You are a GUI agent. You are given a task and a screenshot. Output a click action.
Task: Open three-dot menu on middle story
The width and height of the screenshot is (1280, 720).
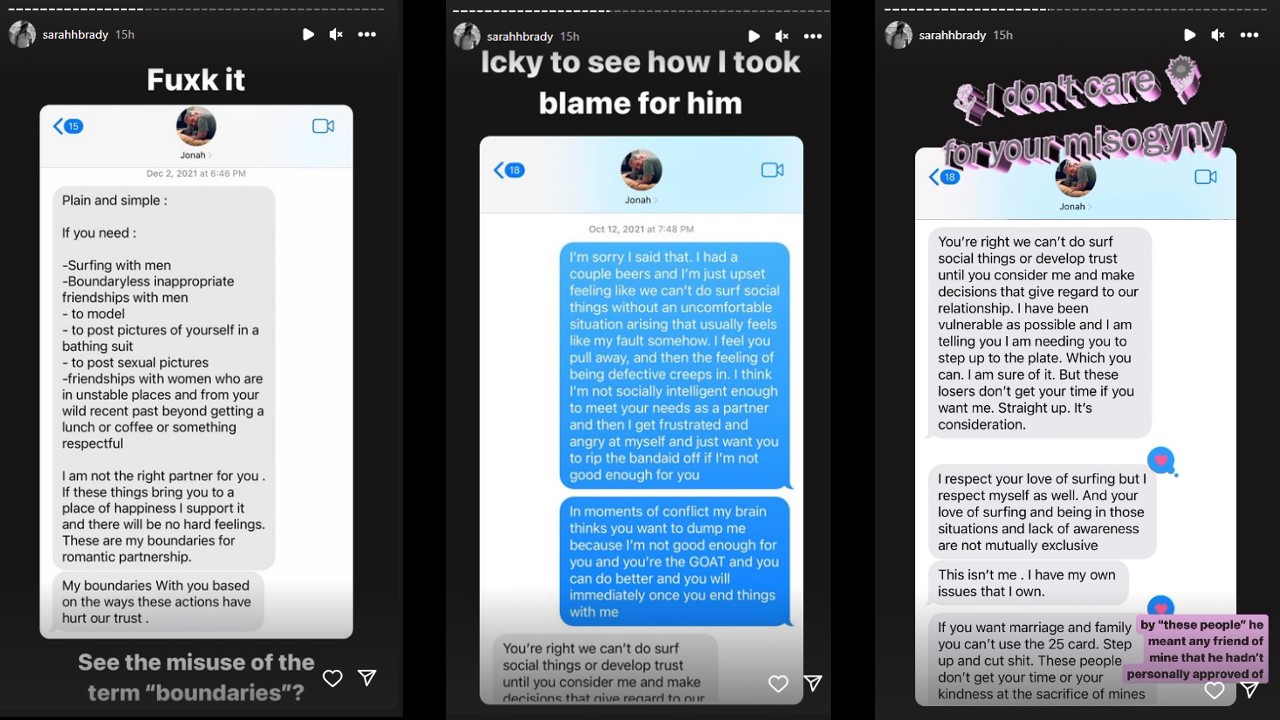(x=812, y=36)
